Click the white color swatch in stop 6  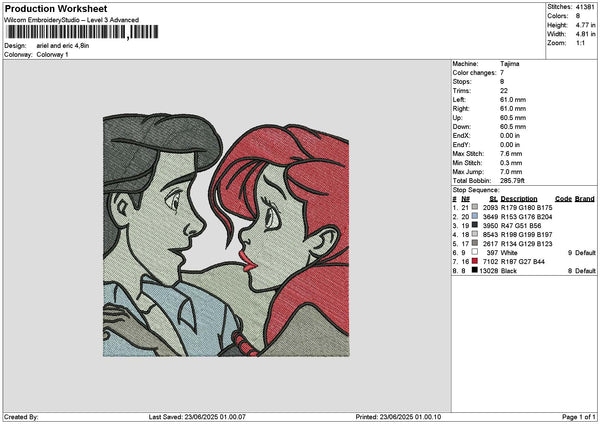475,252
